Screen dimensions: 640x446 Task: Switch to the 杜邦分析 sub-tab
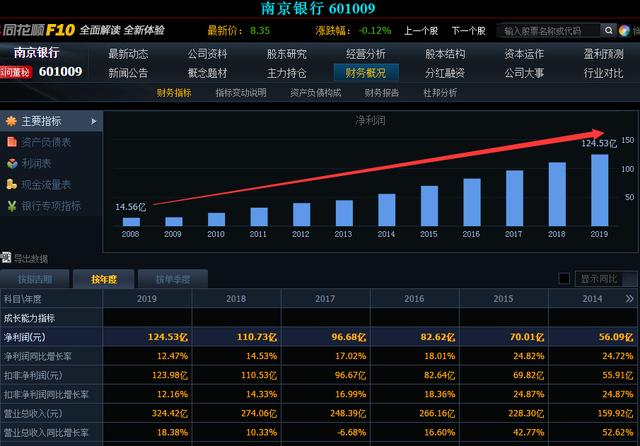pos(440,93)
